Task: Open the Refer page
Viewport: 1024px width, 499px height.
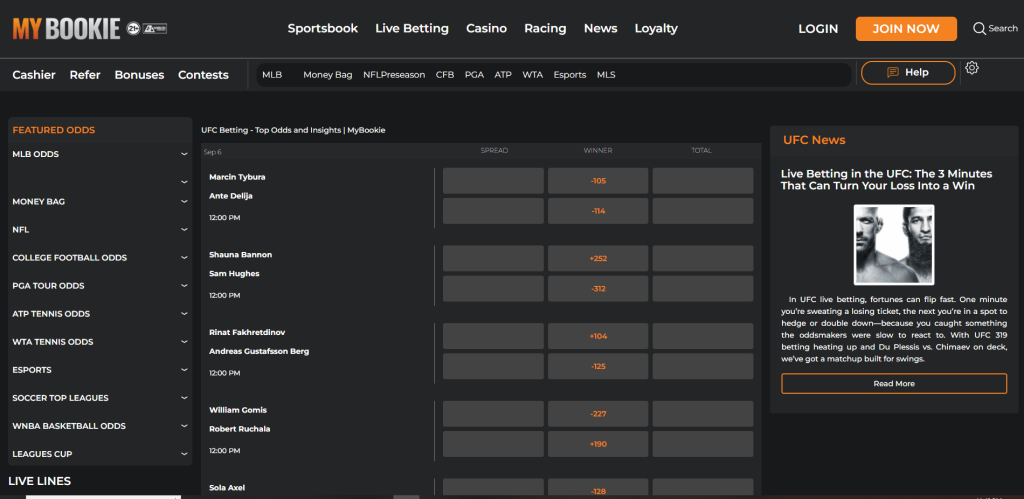Action: 85,75
